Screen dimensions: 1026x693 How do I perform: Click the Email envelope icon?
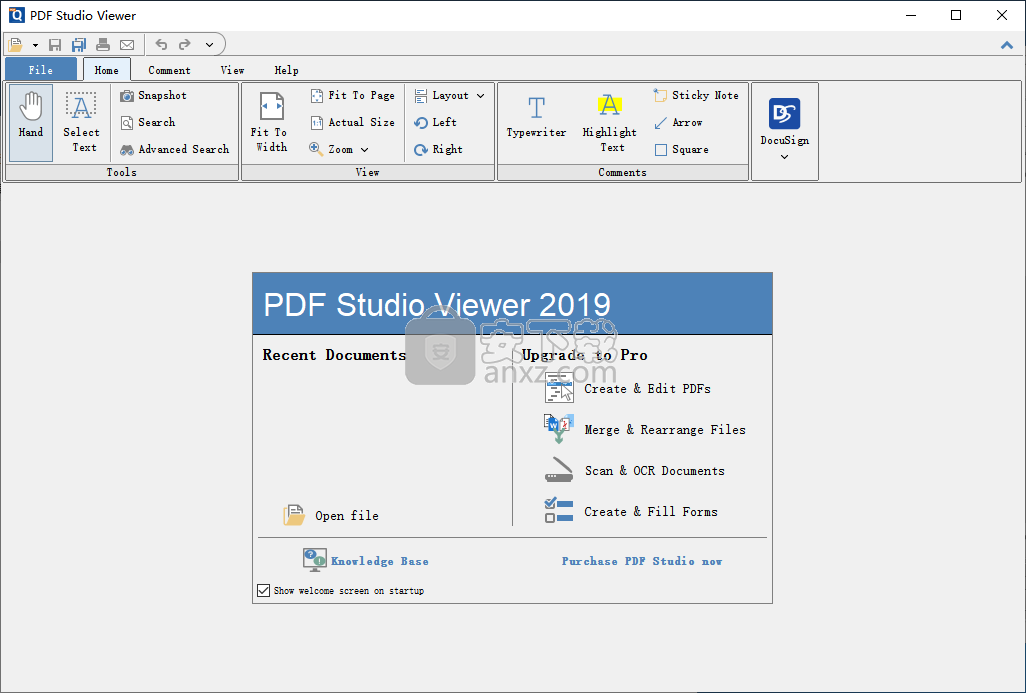pyautogui.click(x=127, y=44)
